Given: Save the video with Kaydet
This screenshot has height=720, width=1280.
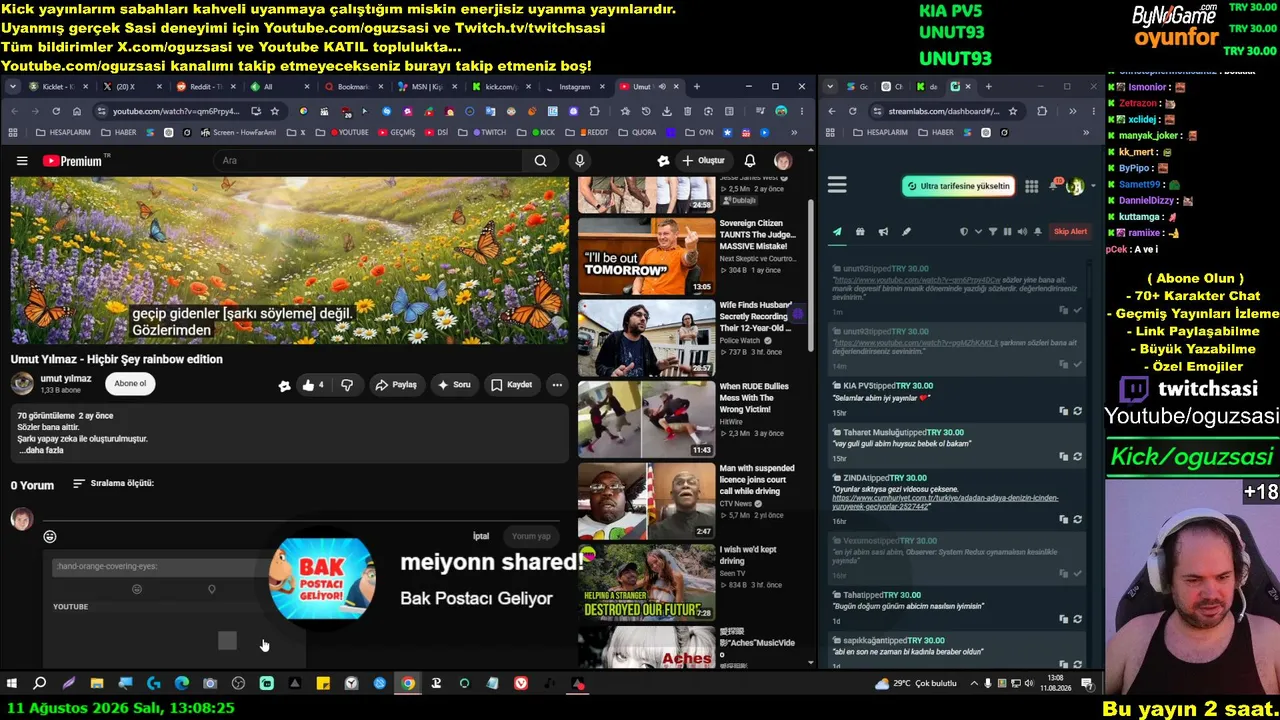Looking at the screenshot, I should pos(511,385).
